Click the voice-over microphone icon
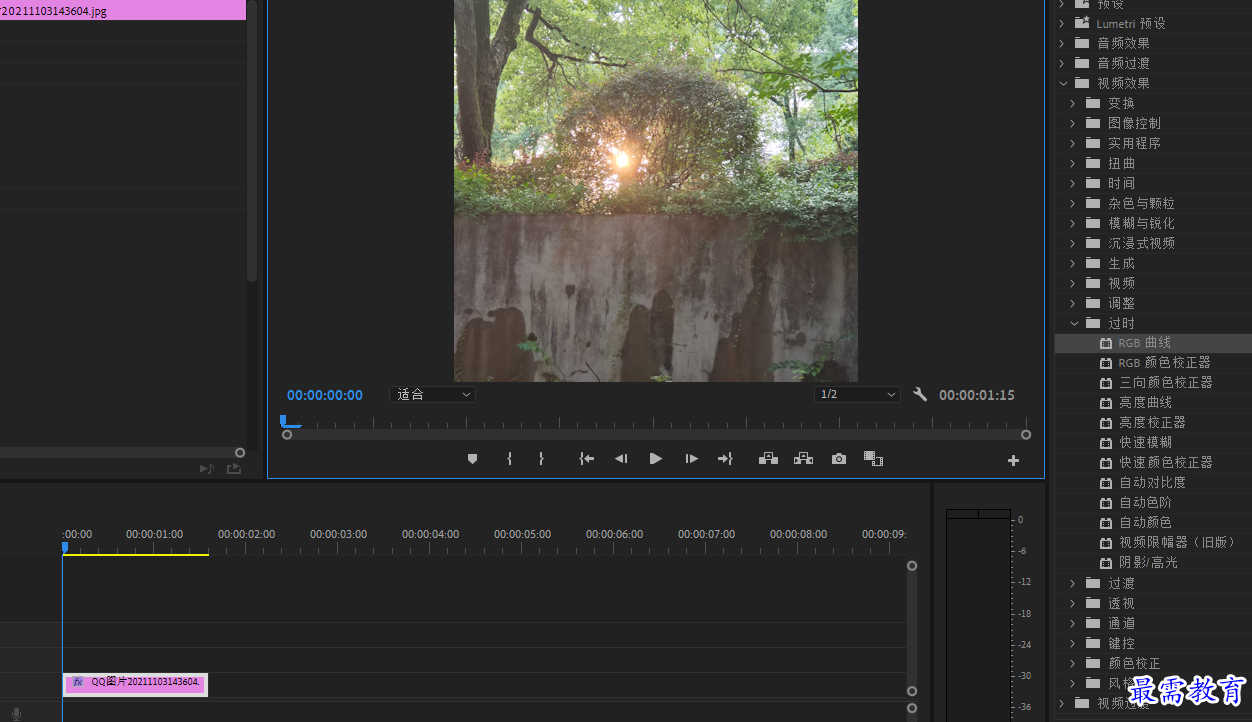 [16, 714]
